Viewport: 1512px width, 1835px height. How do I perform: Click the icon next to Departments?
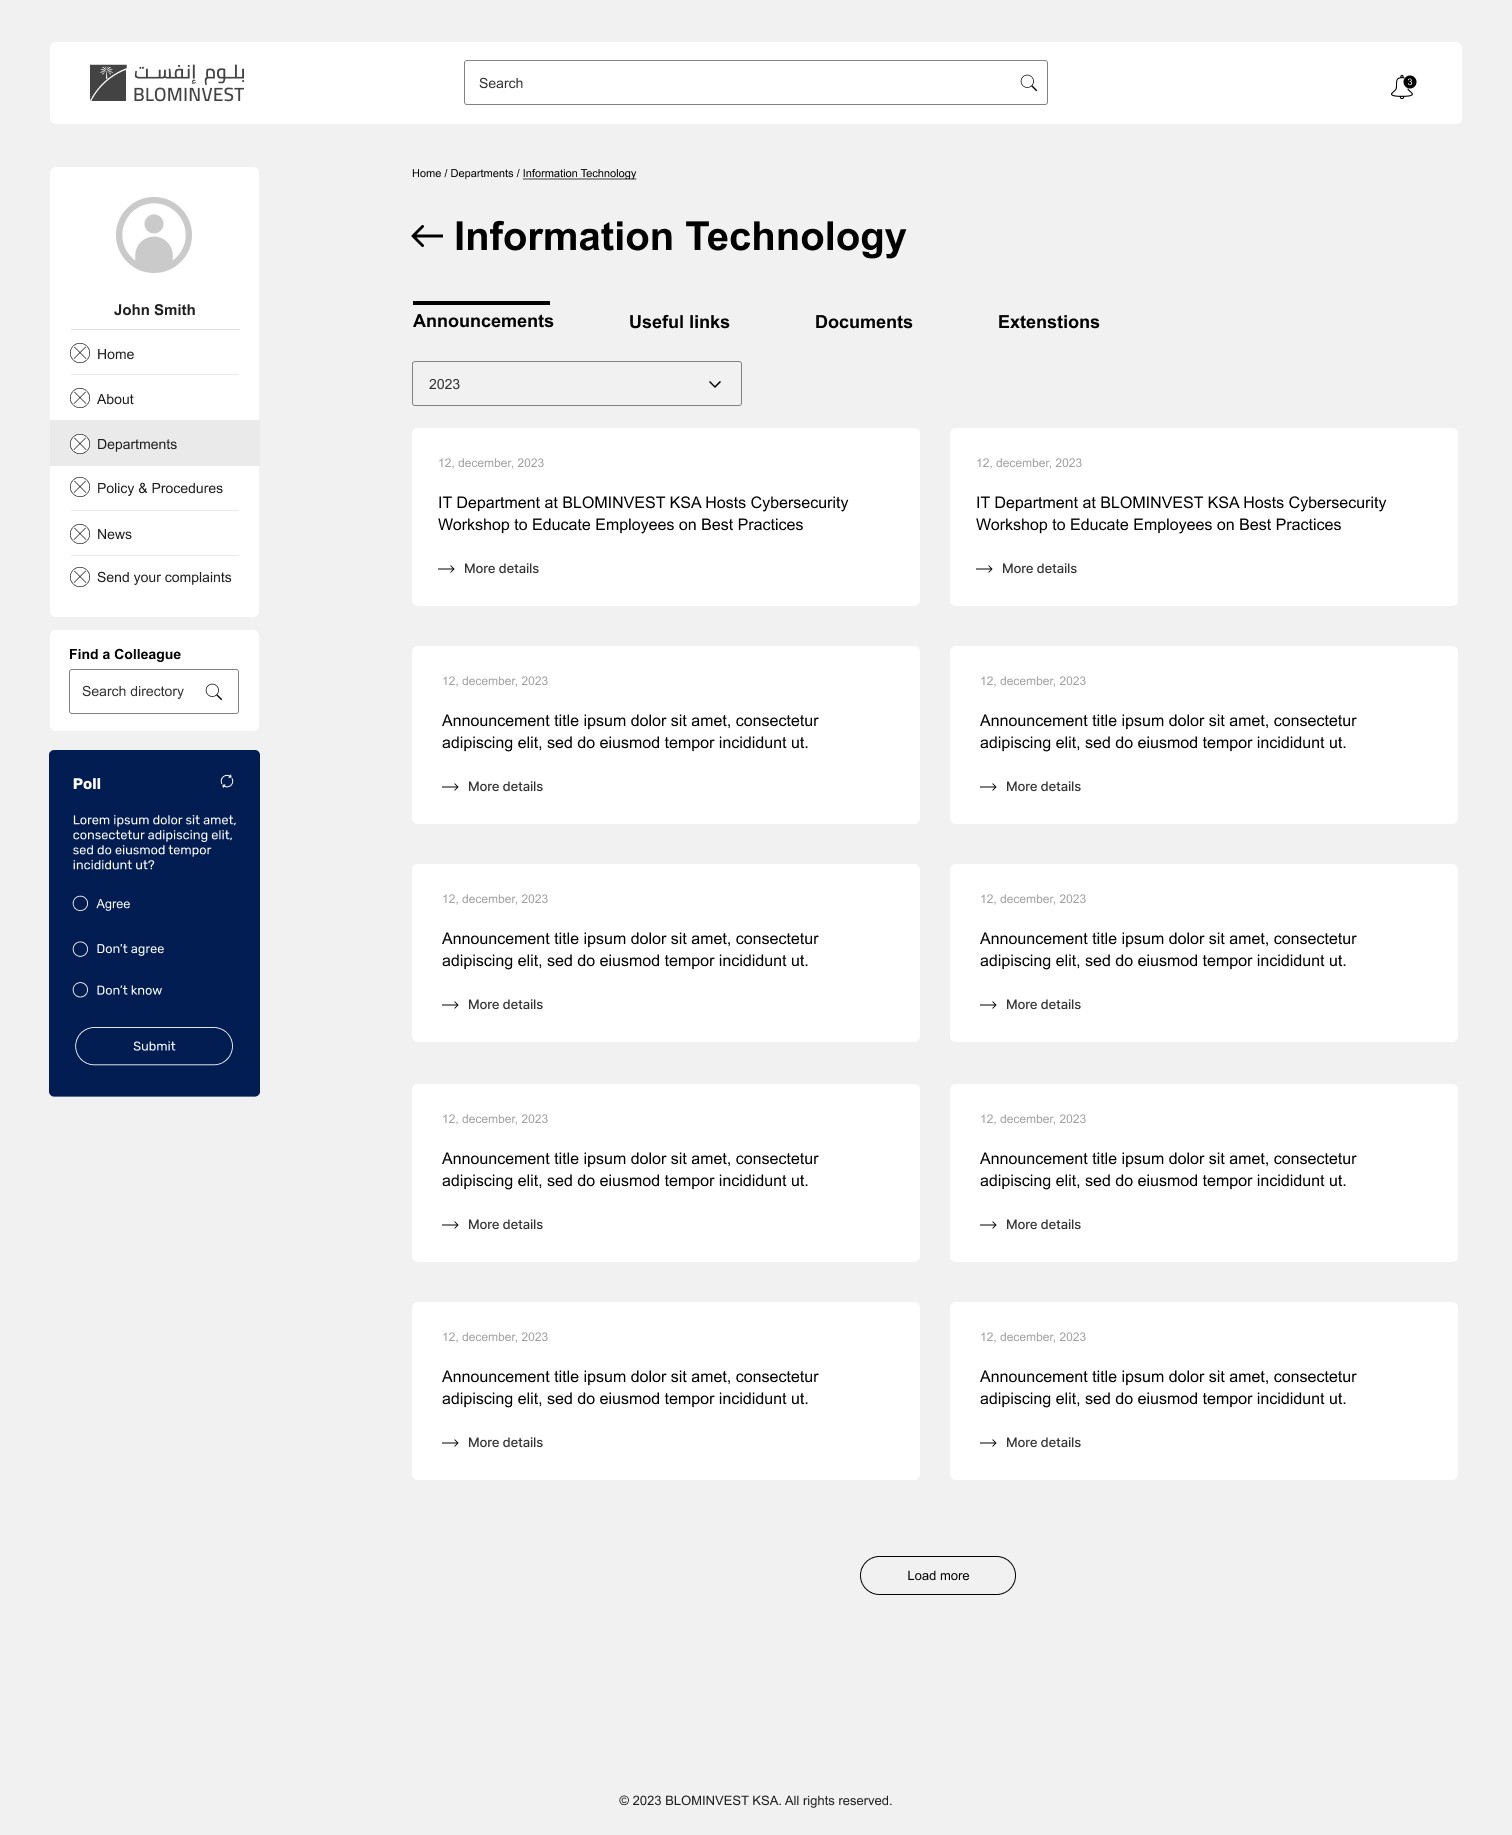coord(80,444)
